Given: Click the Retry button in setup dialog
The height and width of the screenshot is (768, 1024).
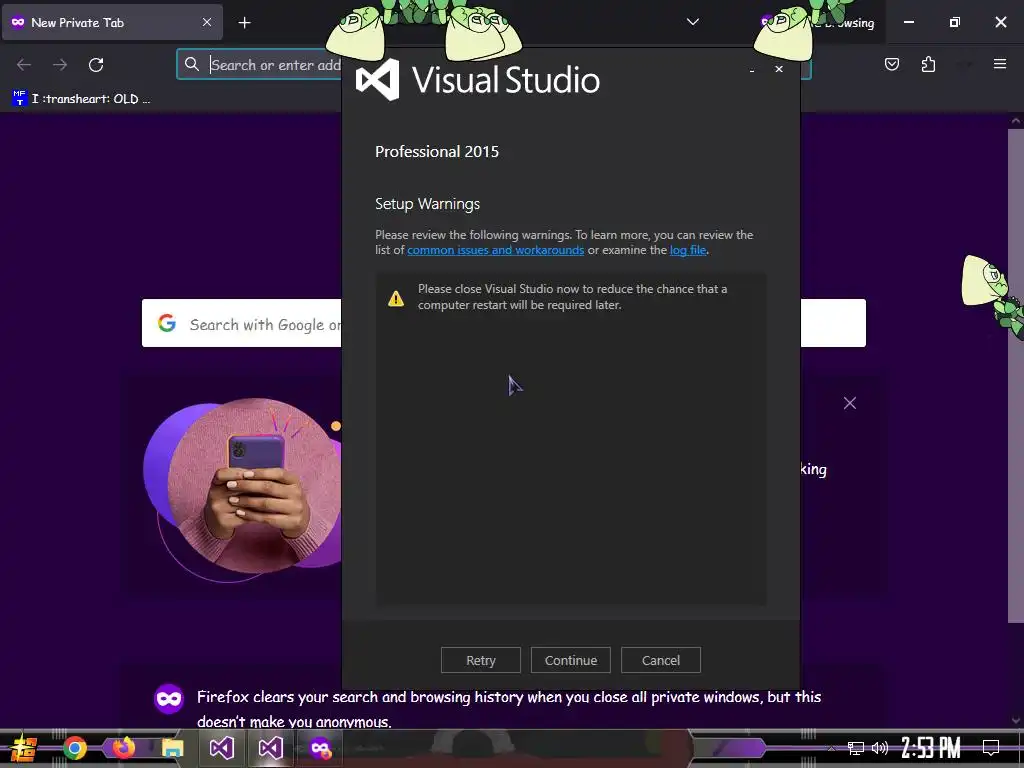Looking at the screenshot, I should click(x=481, y=660).
